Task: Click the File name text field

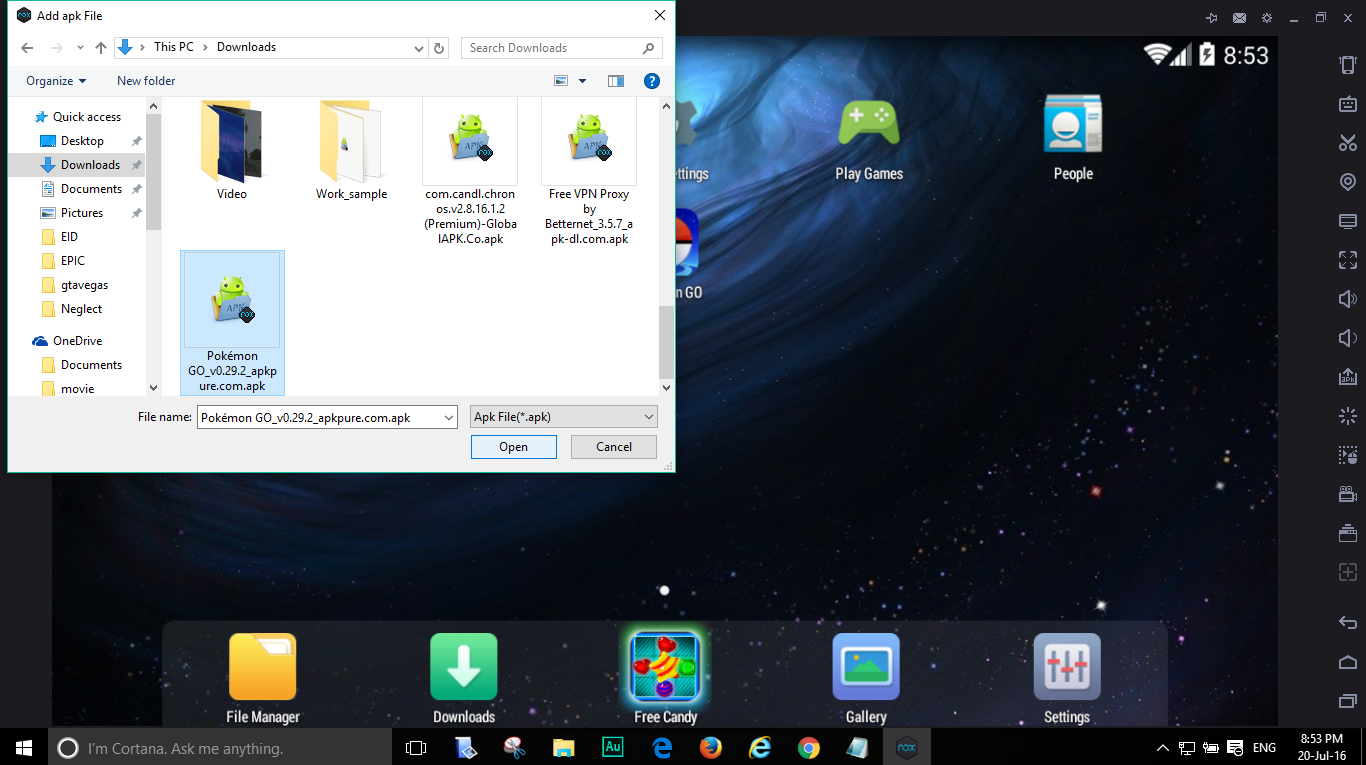Action: 318,417
